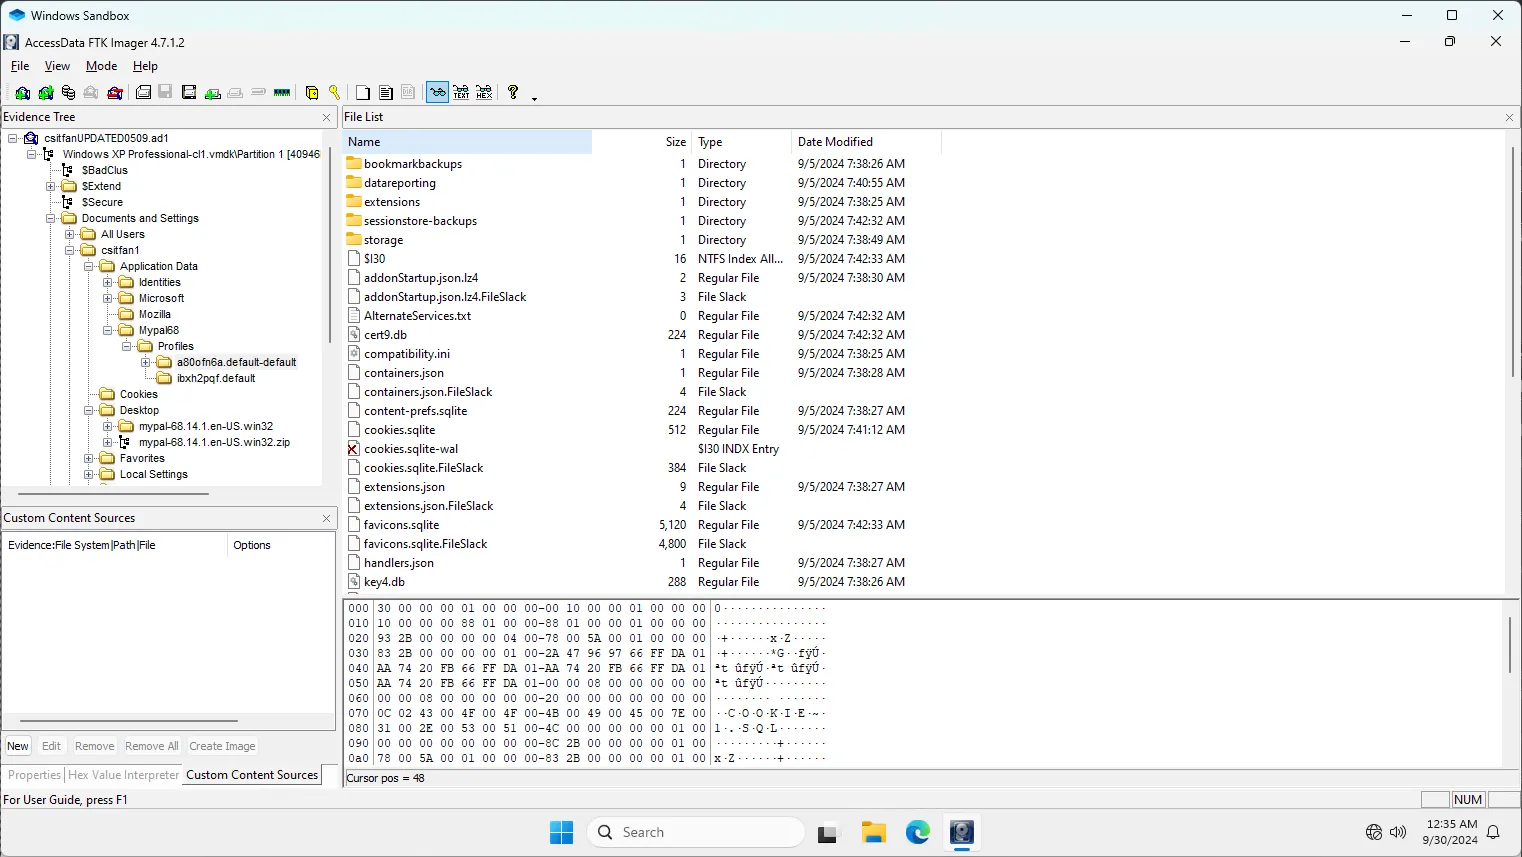The width and height of the screenshot is (1522, 857).
Task: Click the compatibility.ini file icon
Action: (353, 354)
